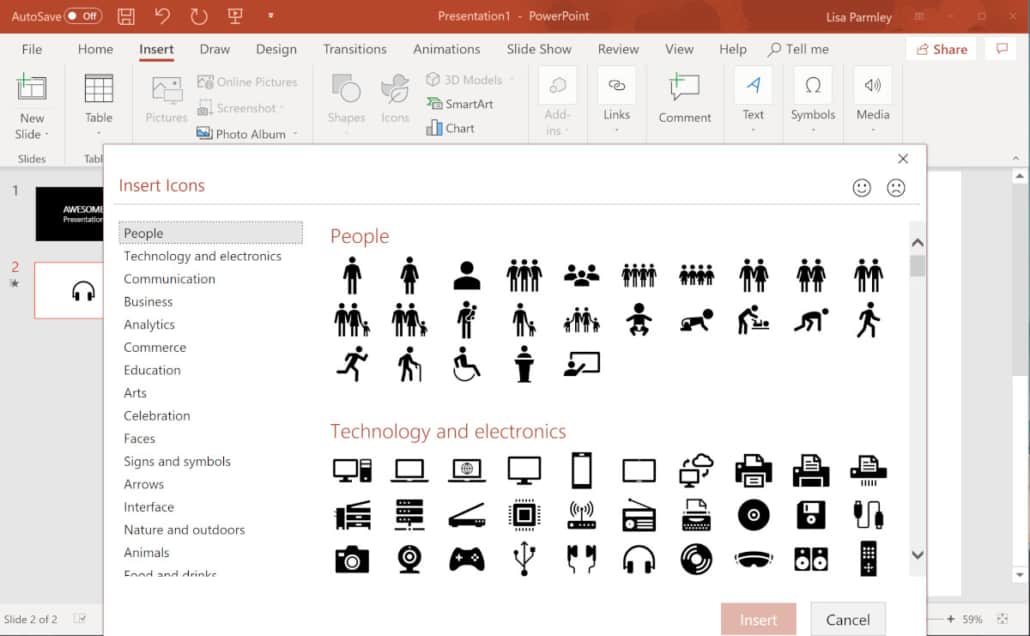Click the happy smiley feedback icon
Viewport: 1030px width, 636px height.
[862, 187]
